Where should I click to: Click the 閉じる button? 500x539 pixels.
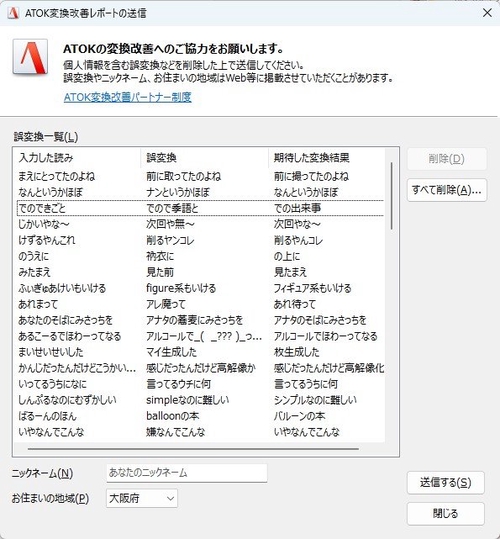[446, 514]
